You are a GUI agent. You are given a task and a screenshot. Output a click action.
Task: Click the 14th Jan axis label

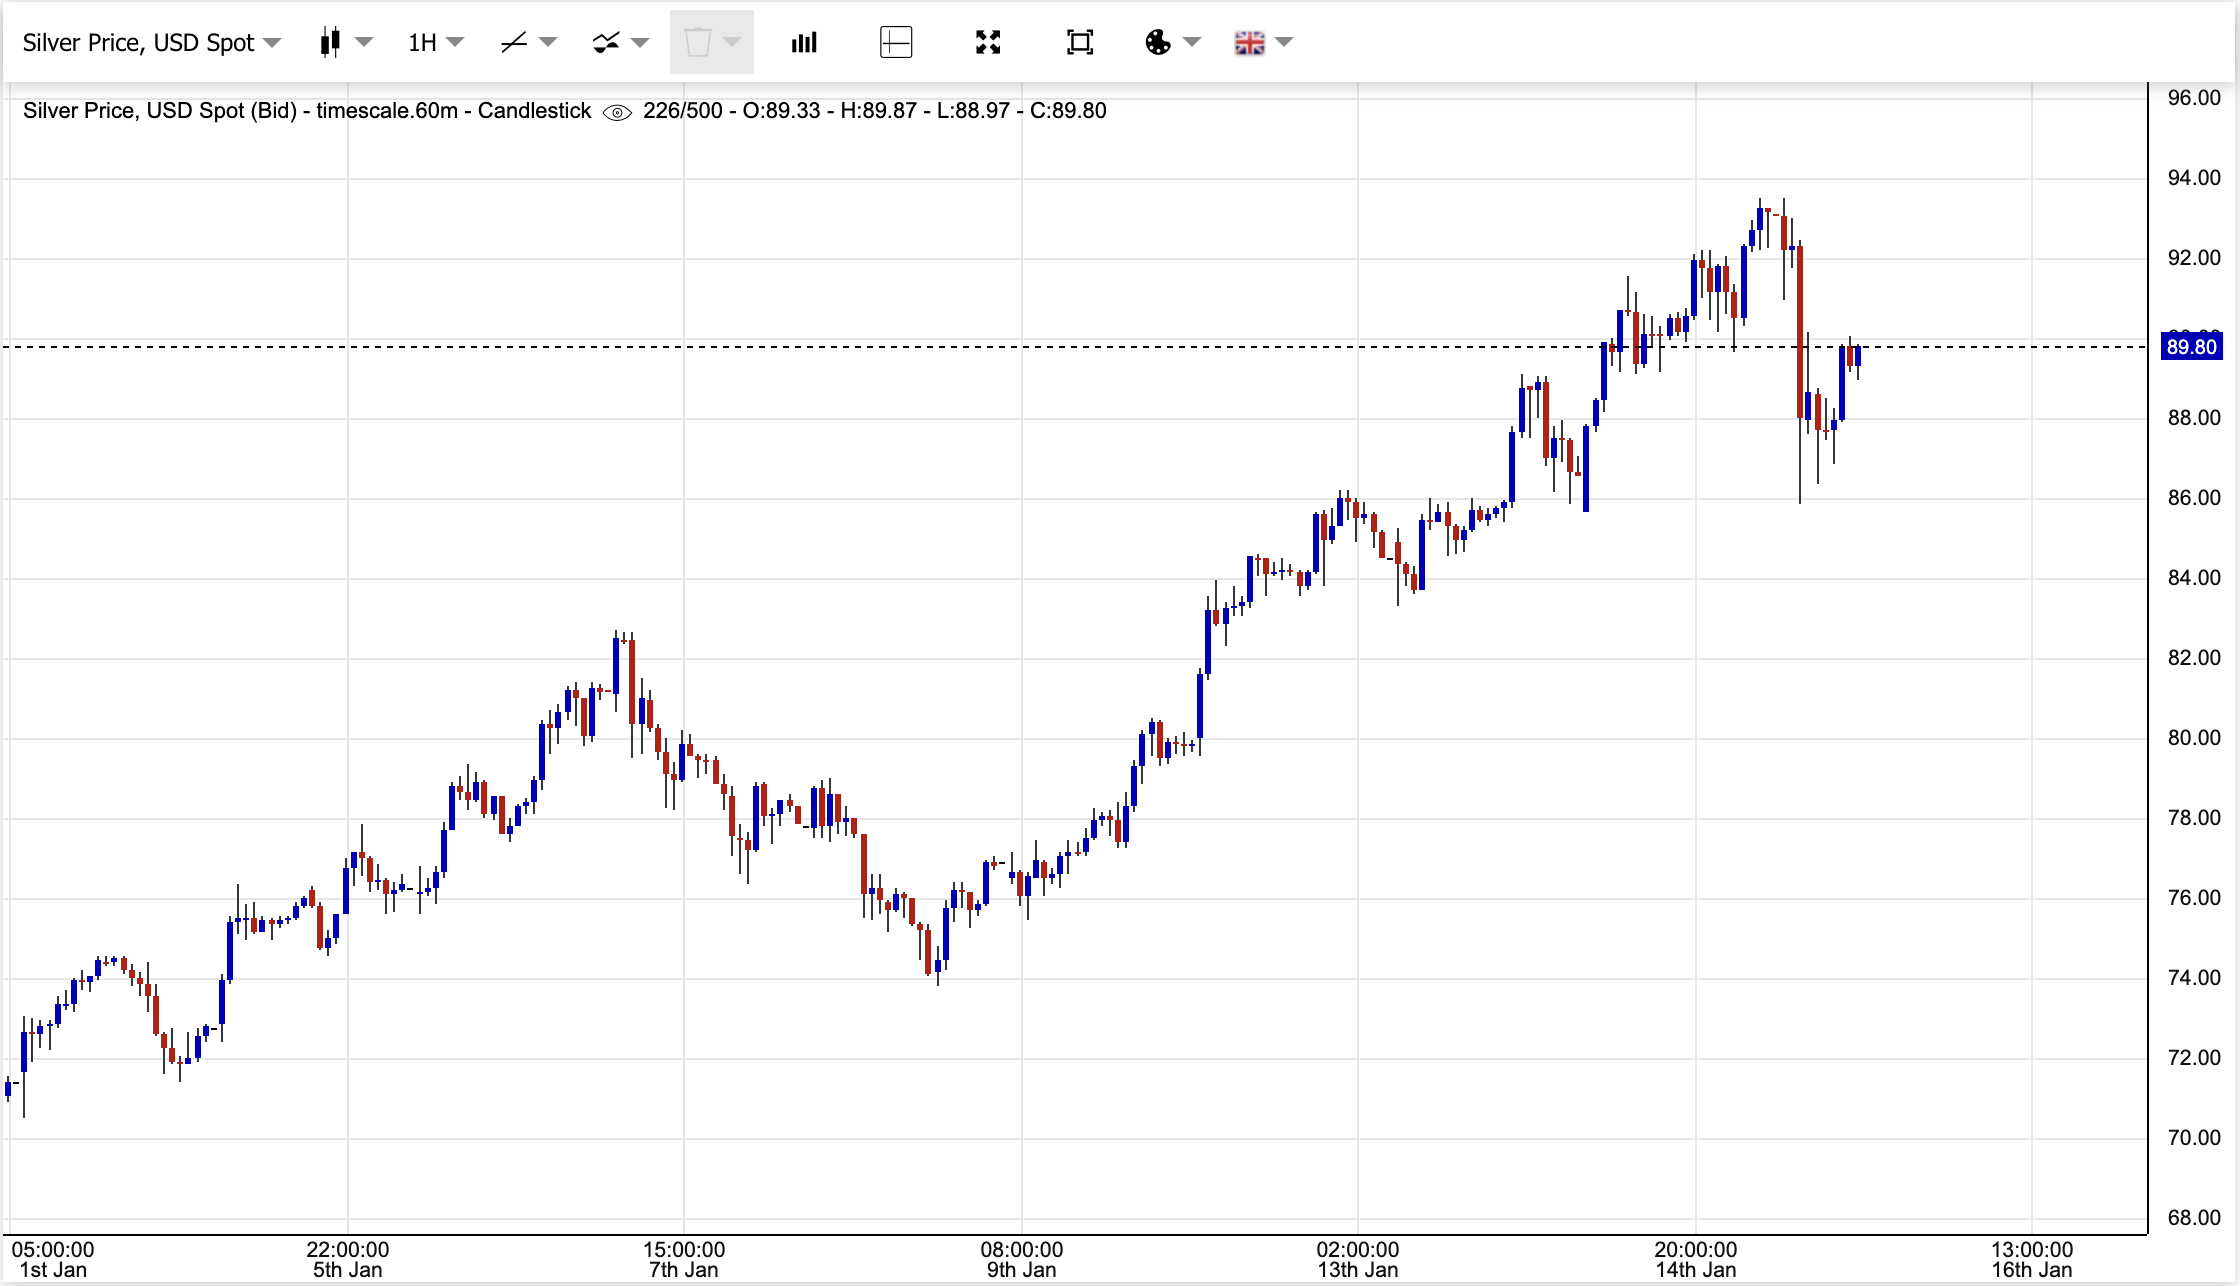[x=1697, y=1269]
